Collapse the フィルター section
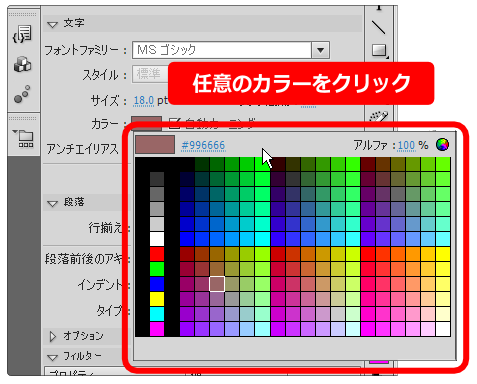The width and height of the screenshot is (477, 384). (53, 357)
